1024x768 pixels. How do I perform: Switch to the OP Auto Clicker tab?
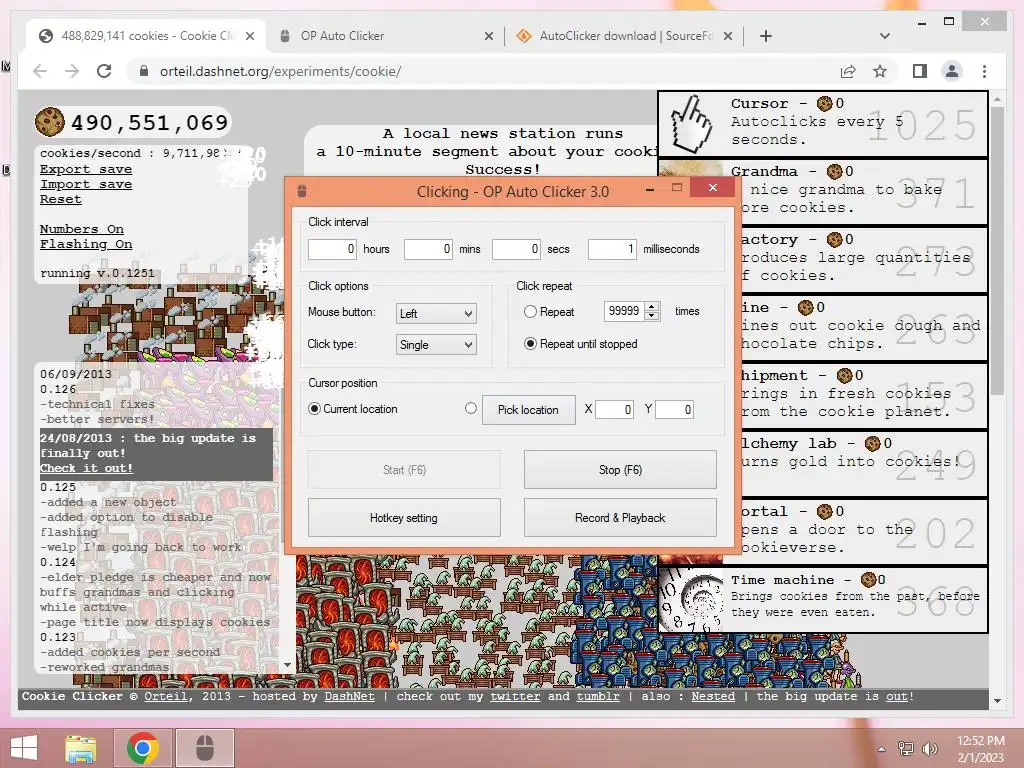coord(385,36)
